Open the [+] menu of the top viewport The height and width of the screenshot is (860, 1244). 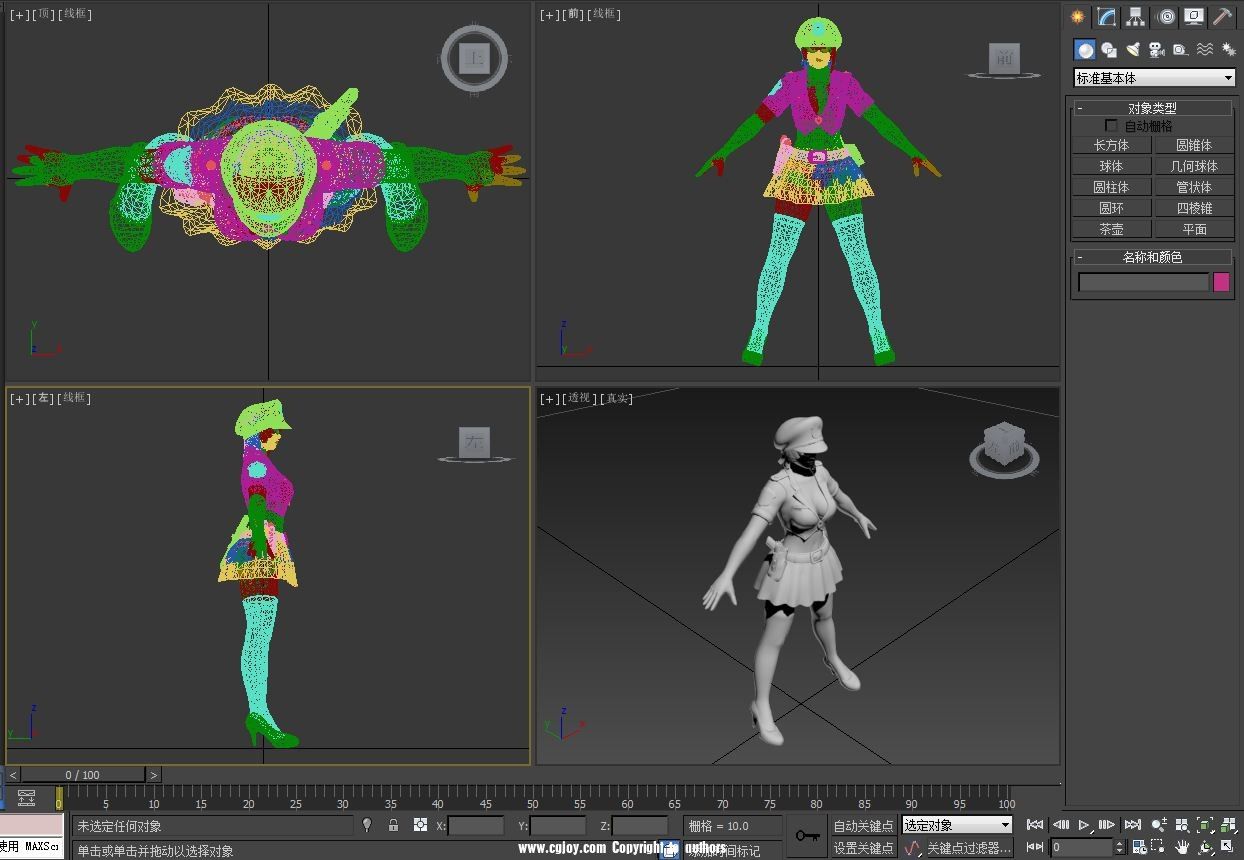(x=20, y=14)
